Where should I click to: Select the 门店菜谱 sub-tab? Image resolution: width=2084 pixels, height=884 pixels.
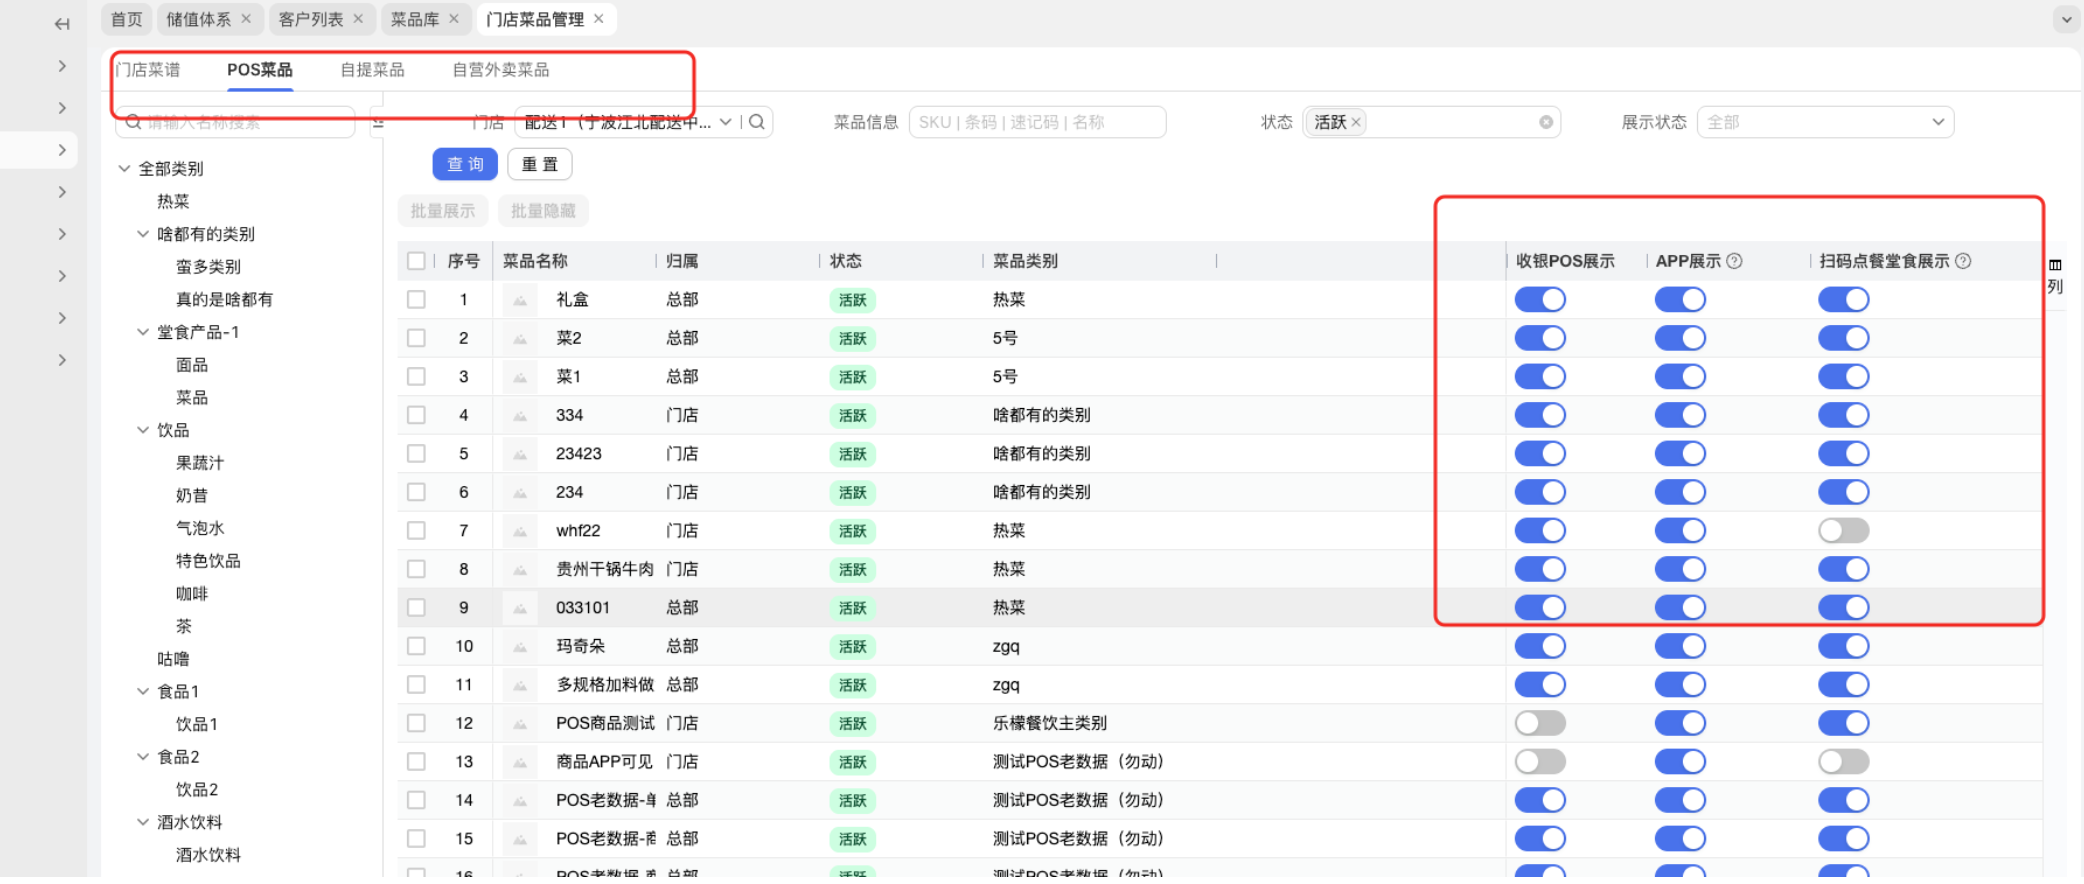tap(148, 70)
